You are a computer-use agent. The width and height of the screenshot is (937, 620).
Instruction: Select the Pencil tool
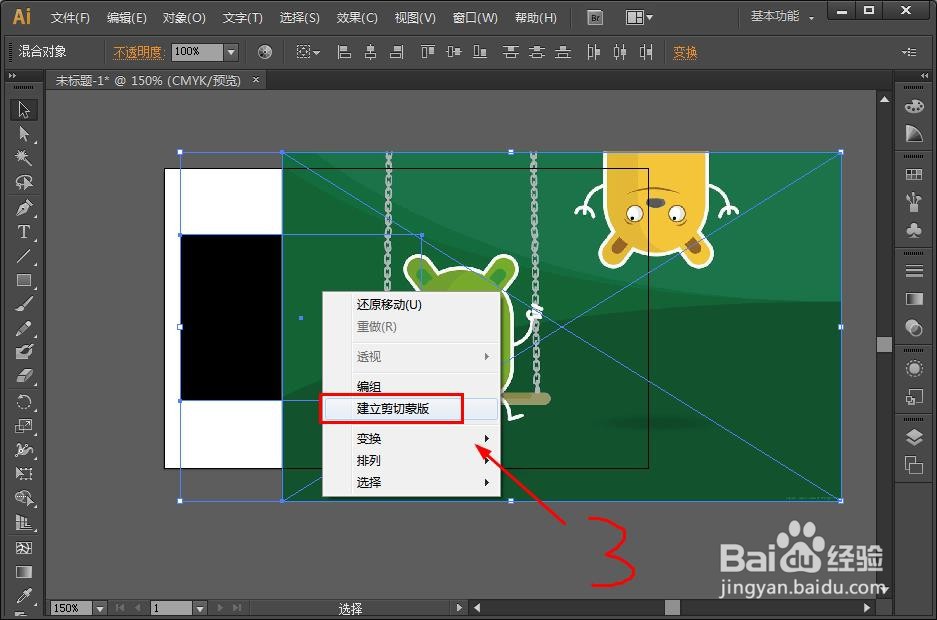pyautogui.click(x=24, y=329)
